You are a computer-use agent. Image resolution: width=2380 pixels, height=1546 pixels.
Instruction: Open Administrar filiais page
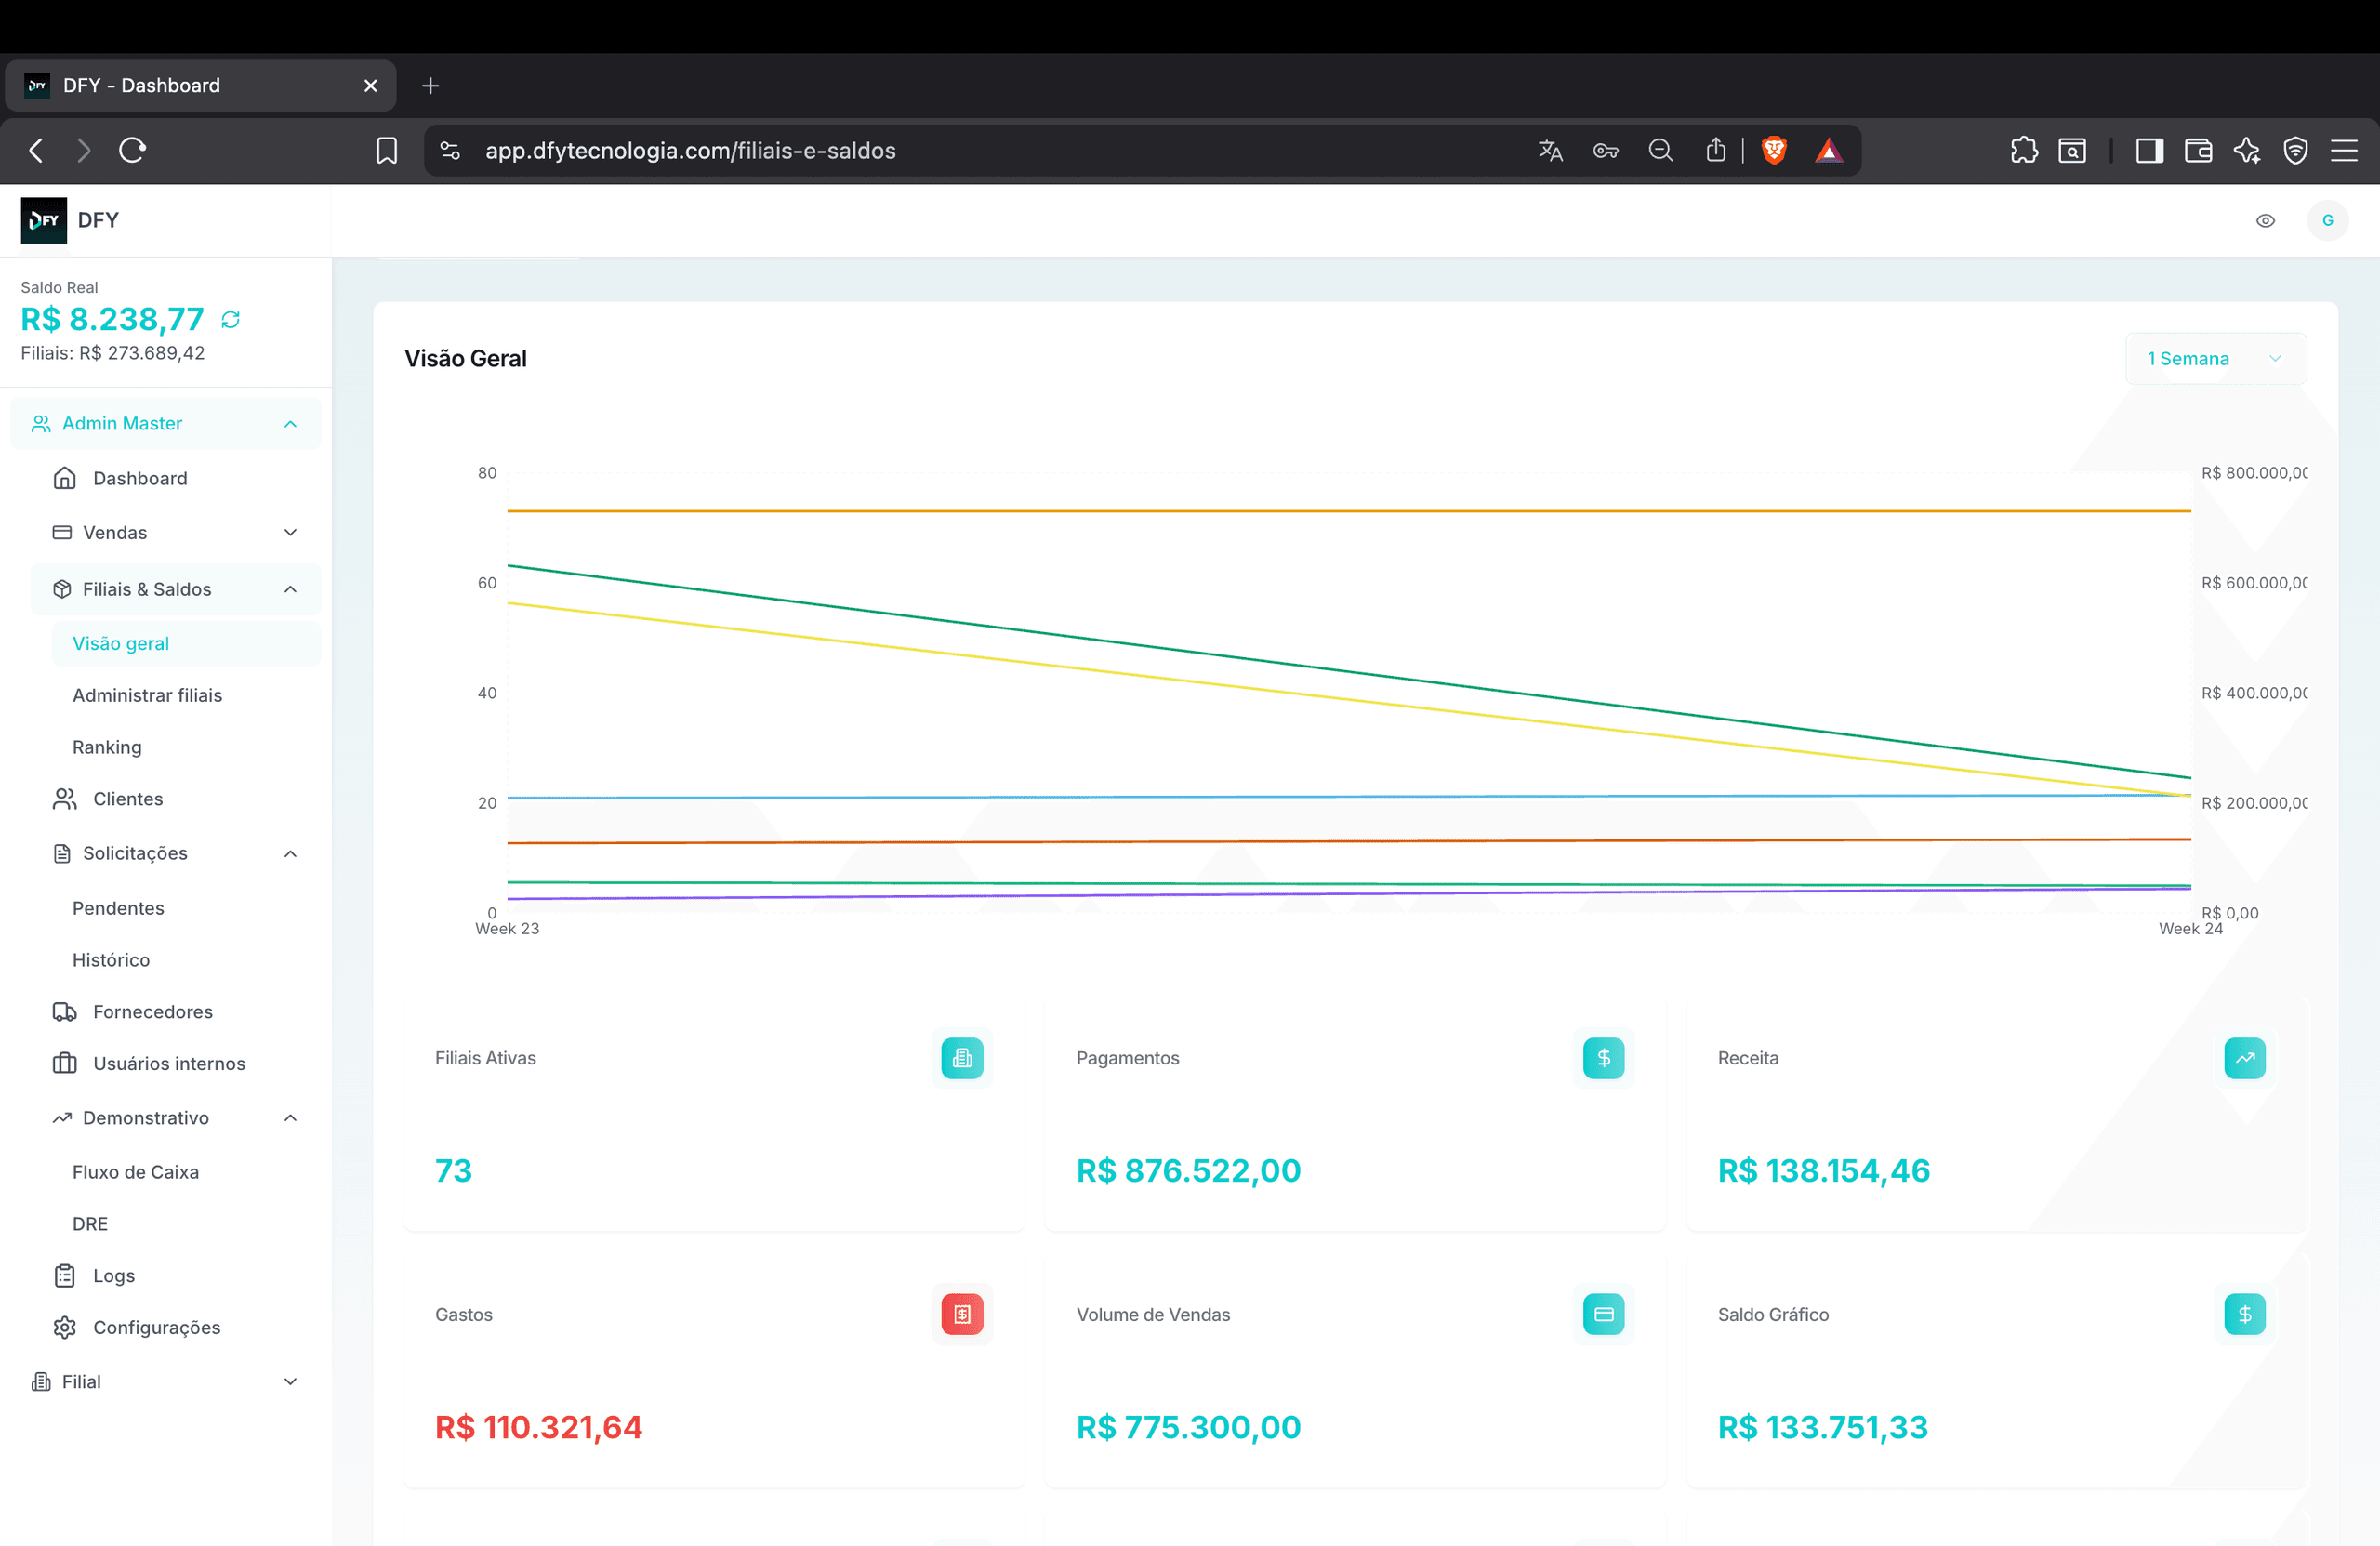[147, 695]
